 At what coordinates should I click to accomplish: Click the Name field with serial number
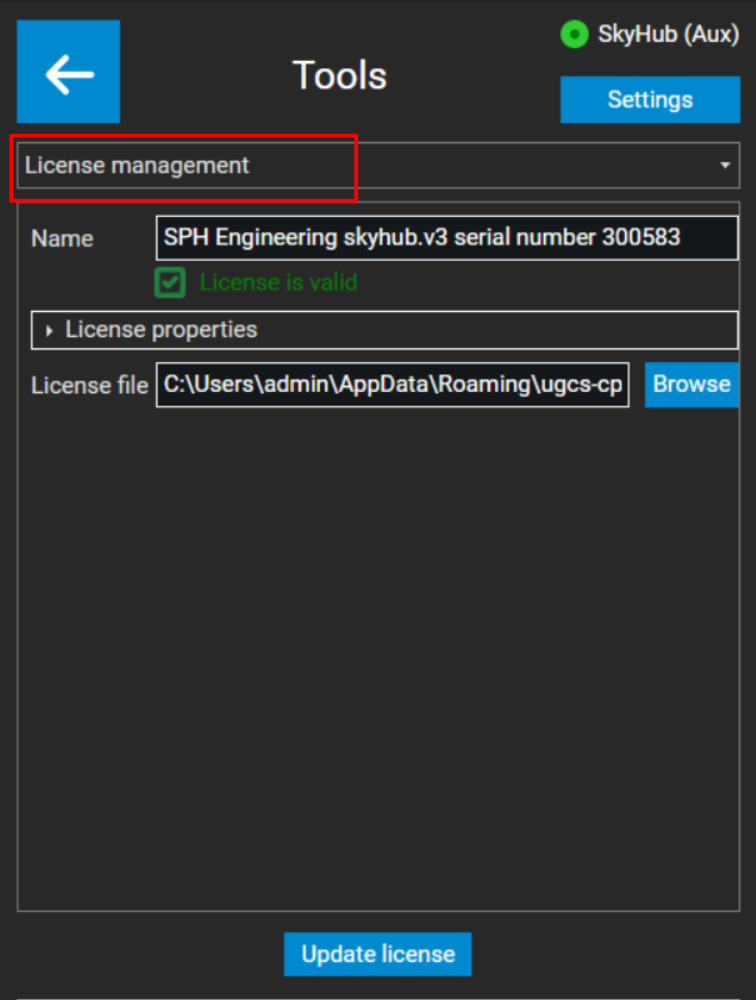click(447, 238)
